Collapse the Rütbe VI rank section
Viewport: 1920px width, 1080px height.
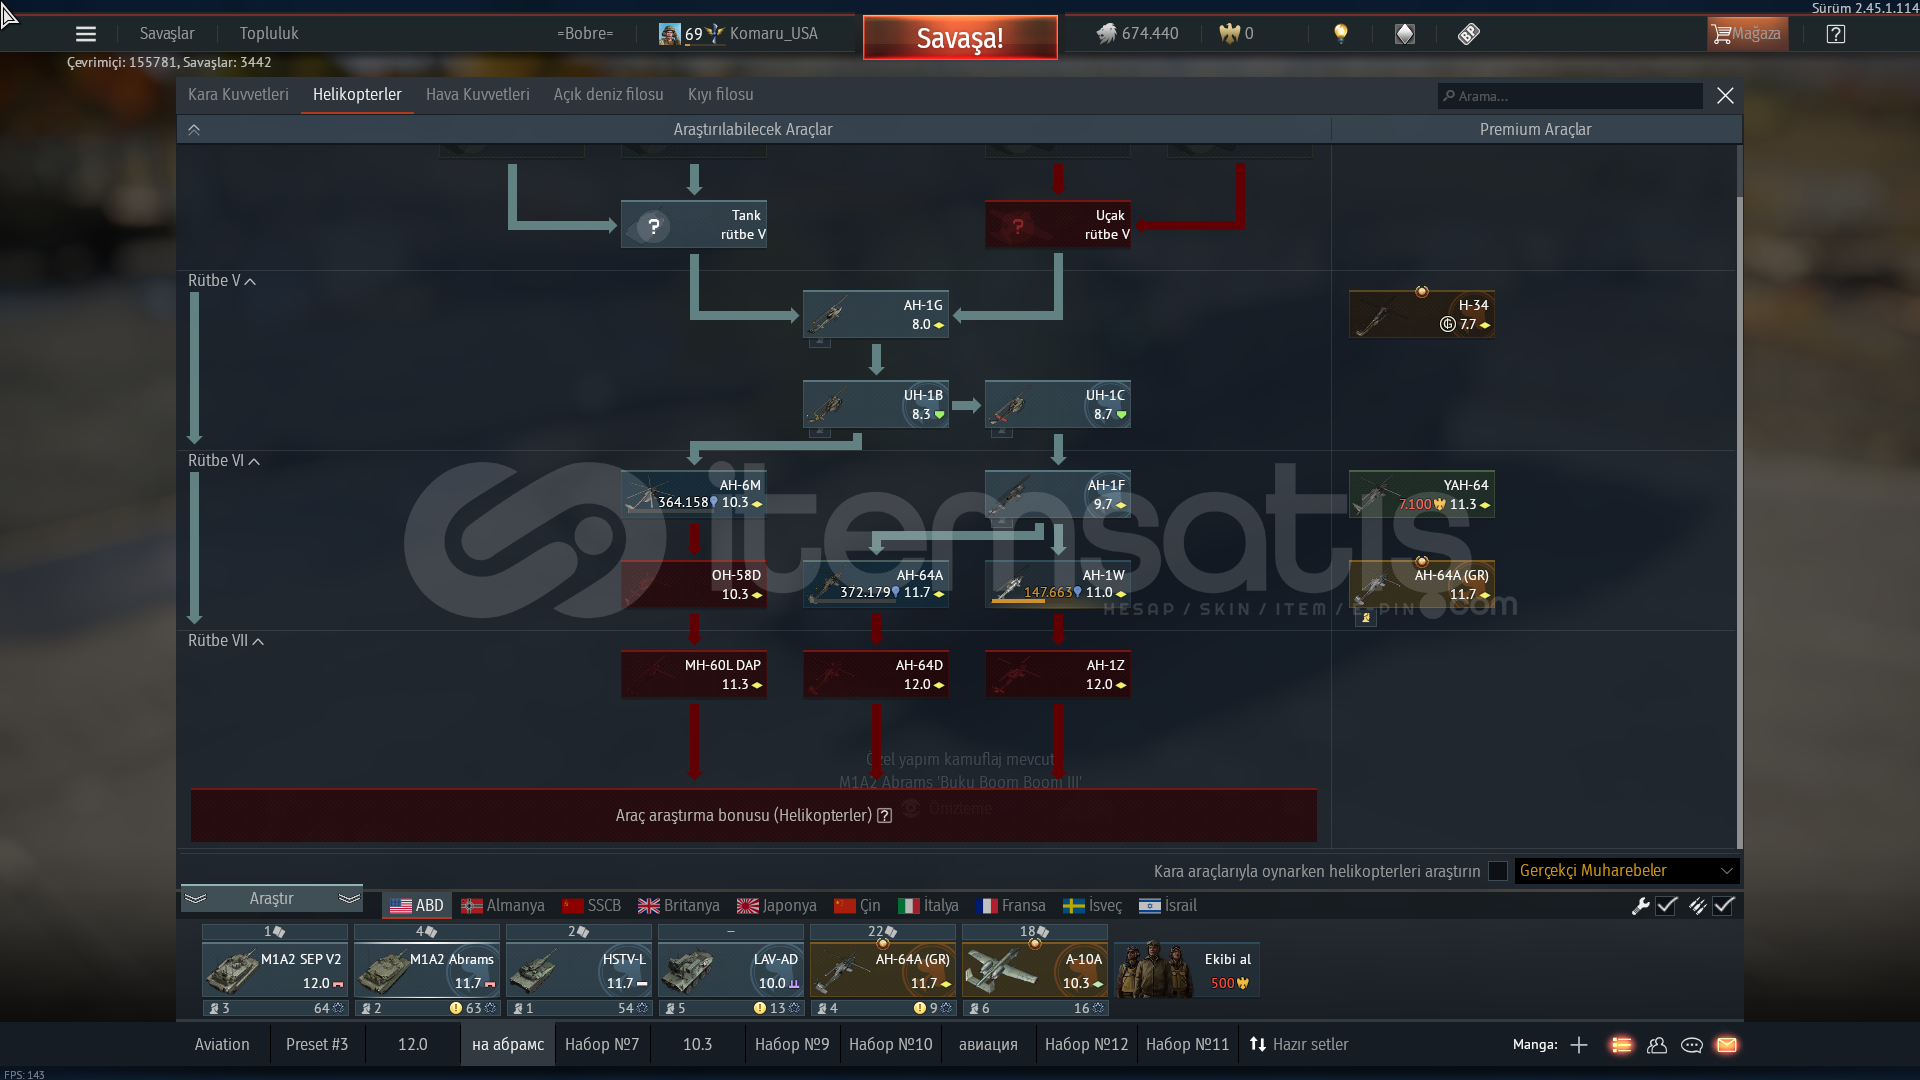coord(224,461)
